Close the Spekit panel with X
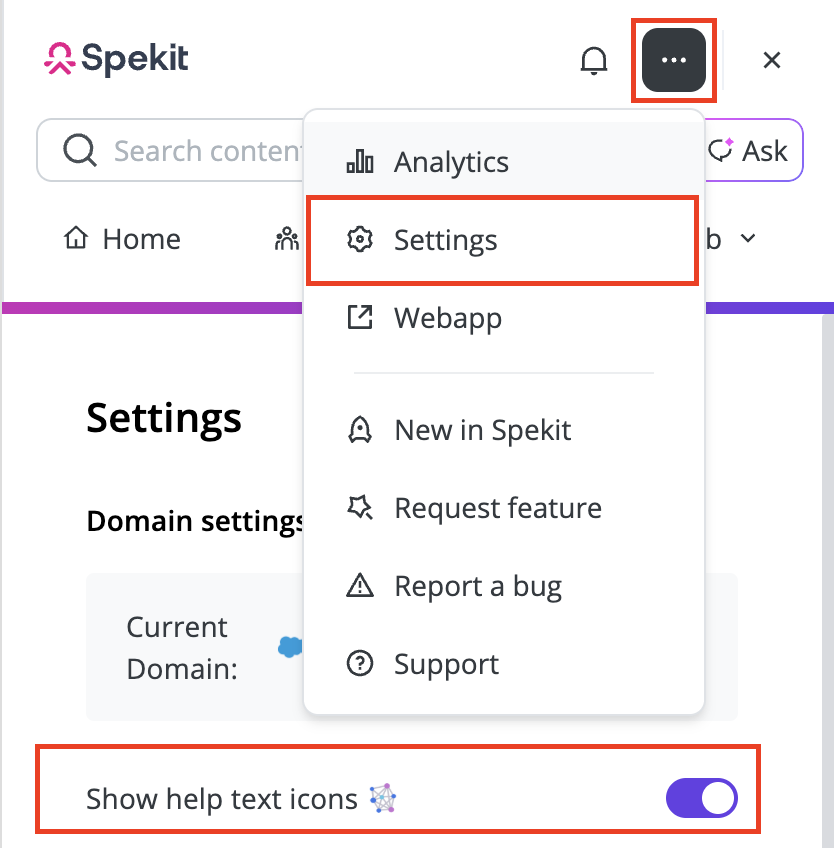The image size is (834, 848). pos(772,60)
